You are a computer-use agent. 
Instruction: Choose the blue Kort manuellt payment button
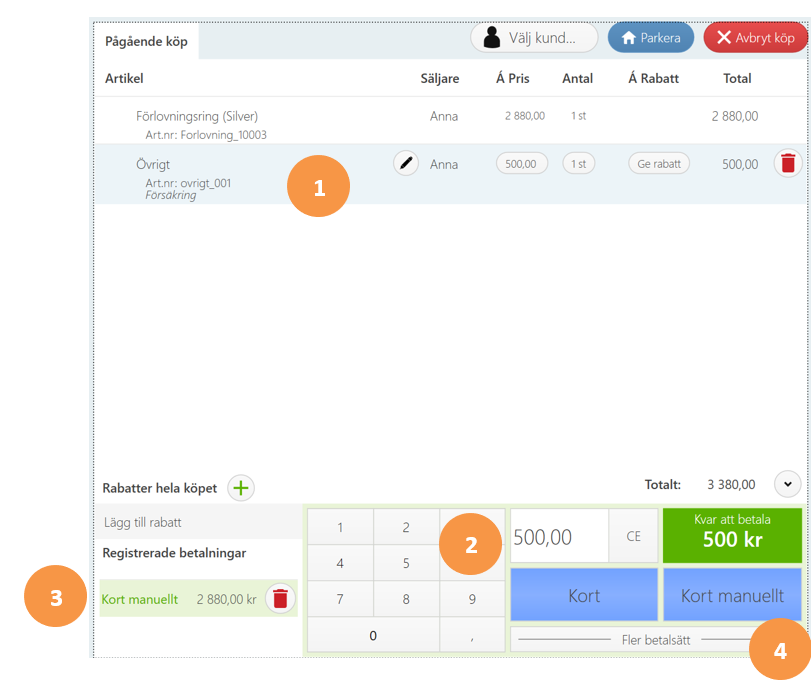click(x=732, y=595)
